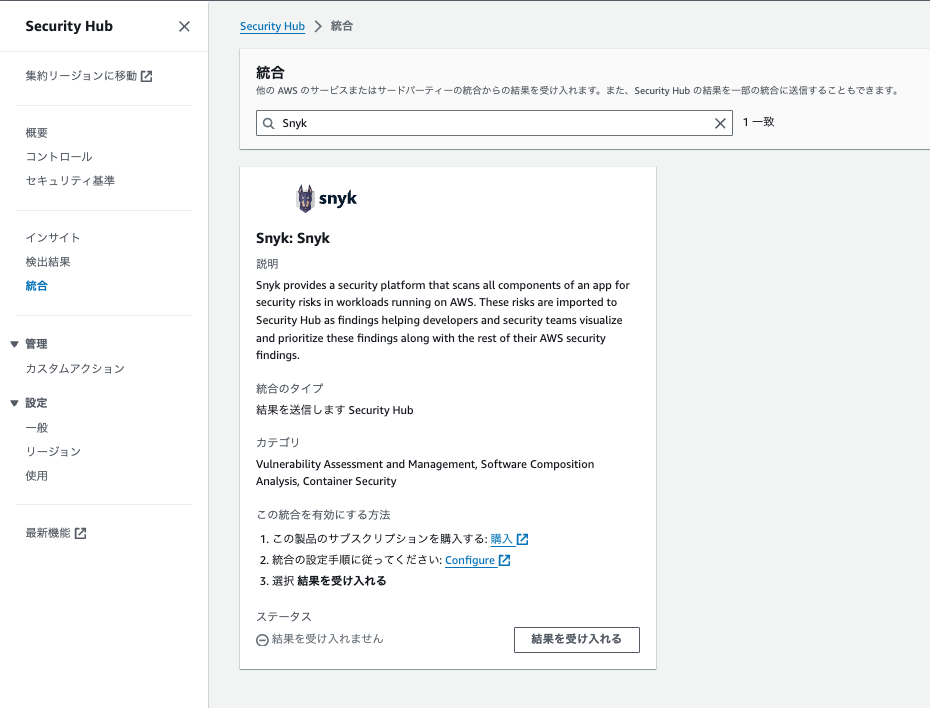Screen dimensions: 930x708
Task: Open the Configure link
Action: (470, 560)
